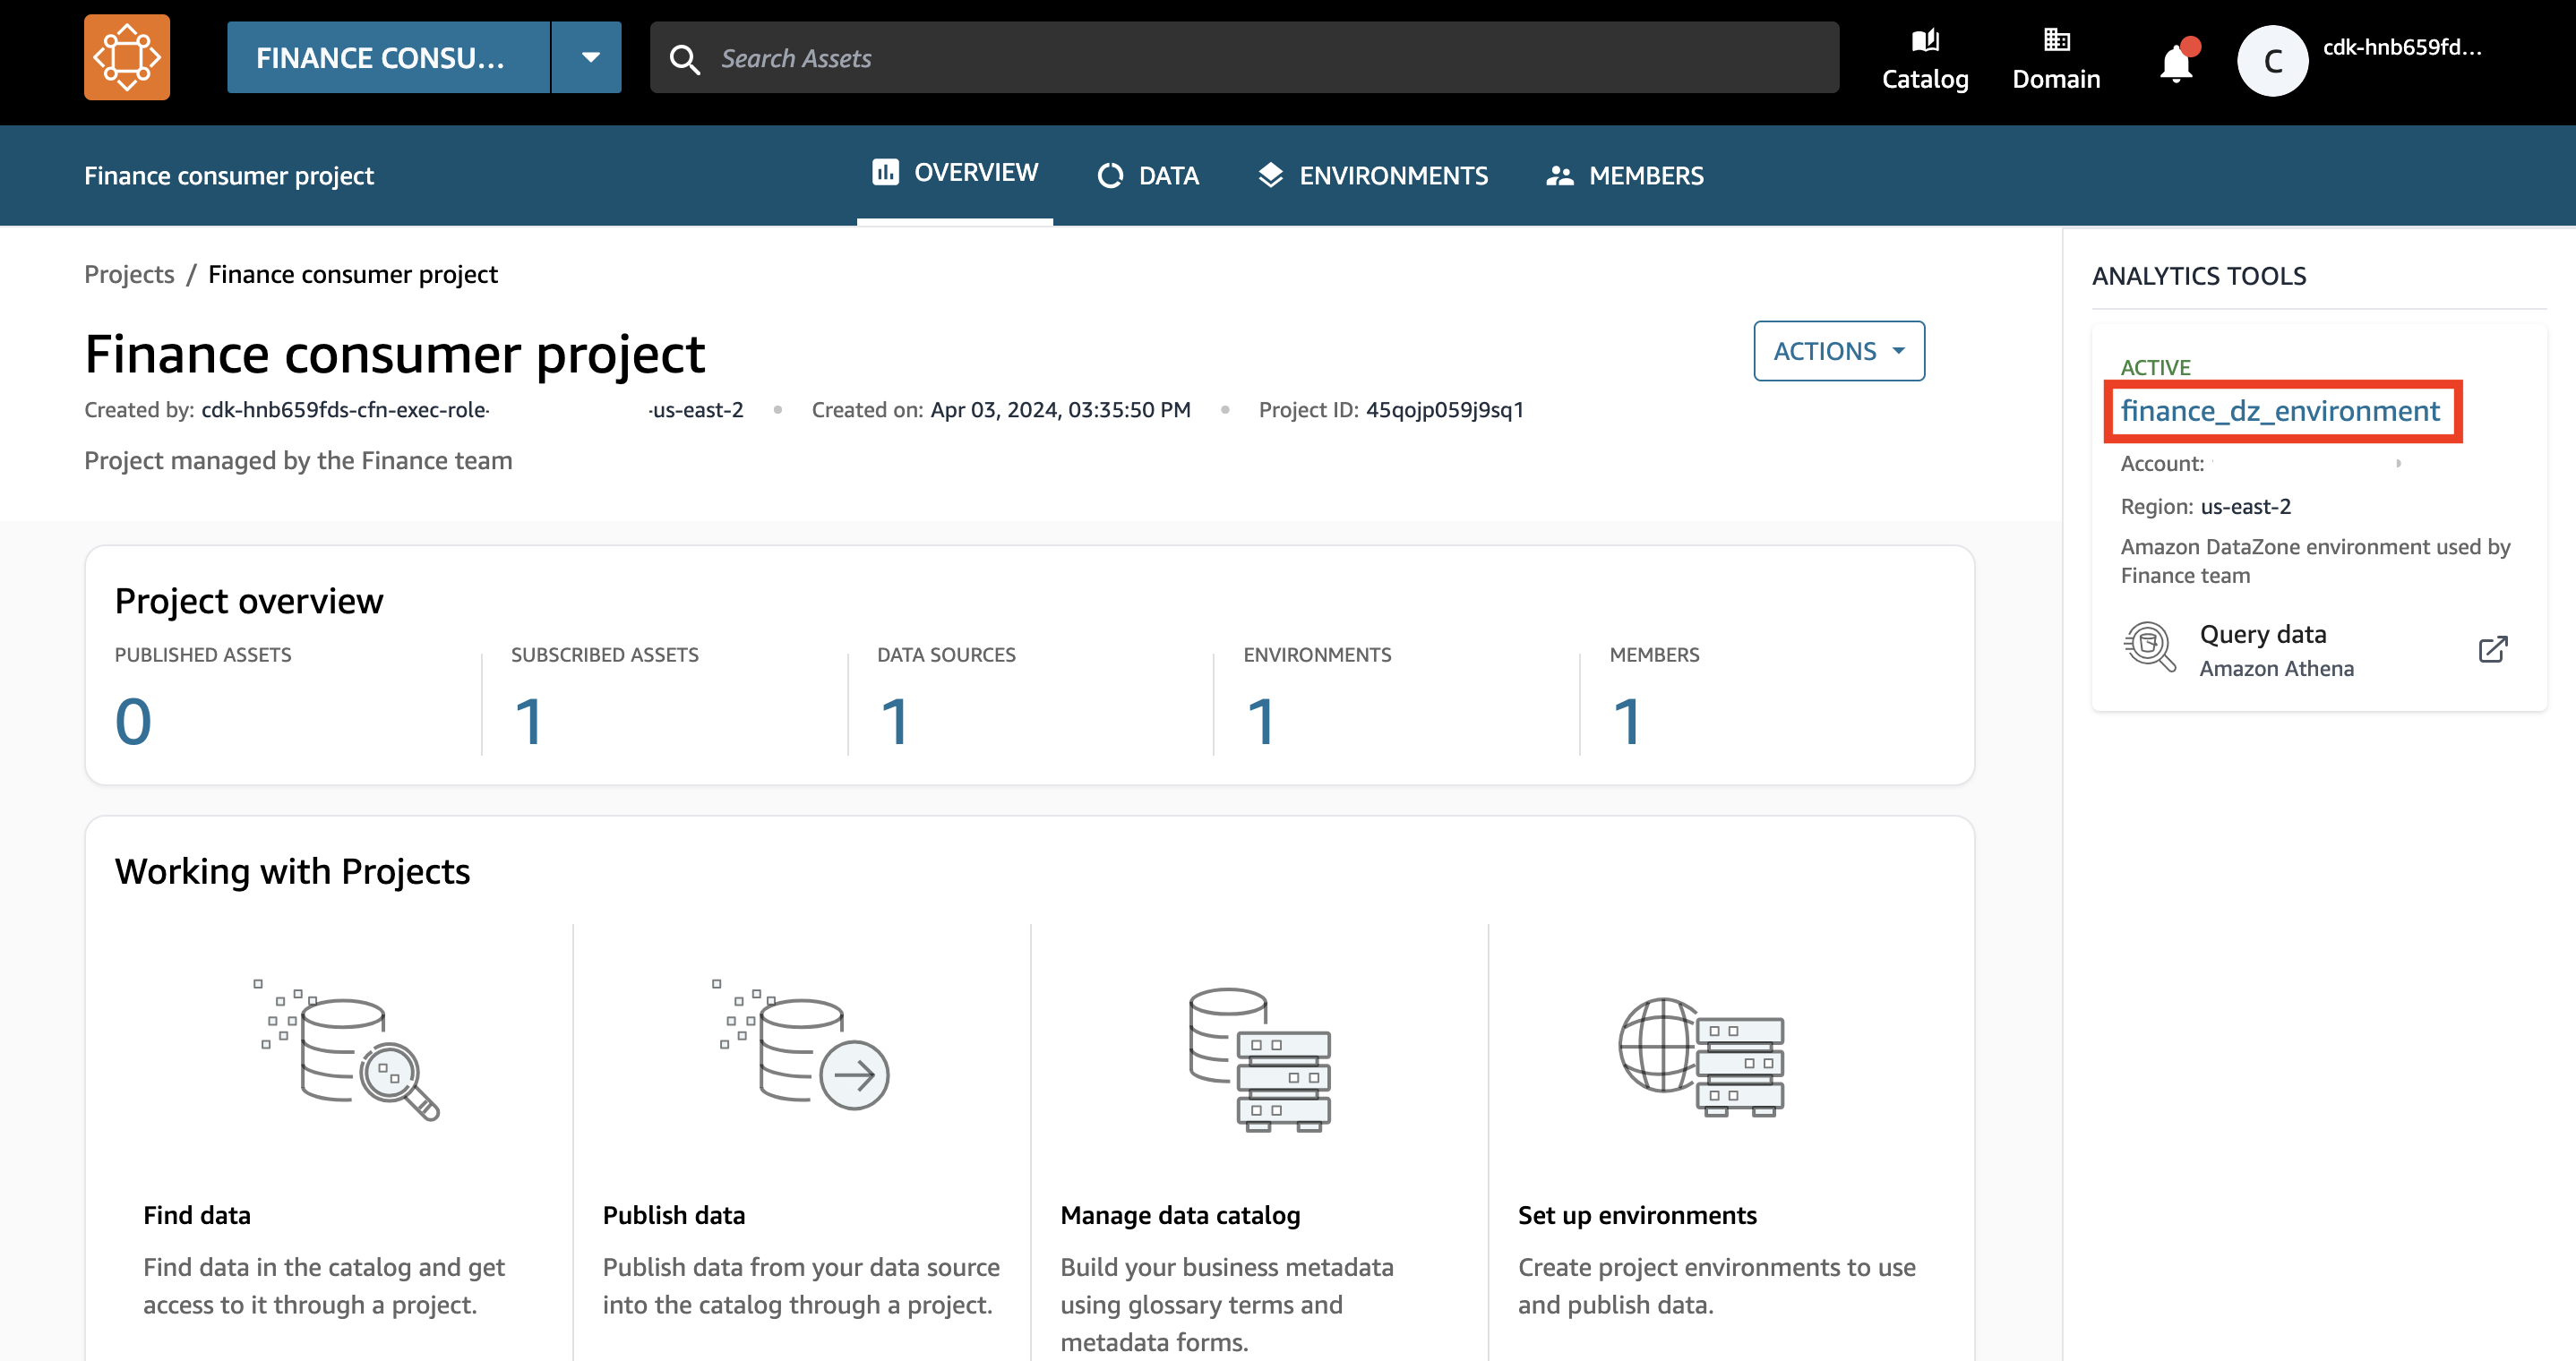
Task: Expand the project selector dropdown arrow
Action: click(x=590, y=58)
